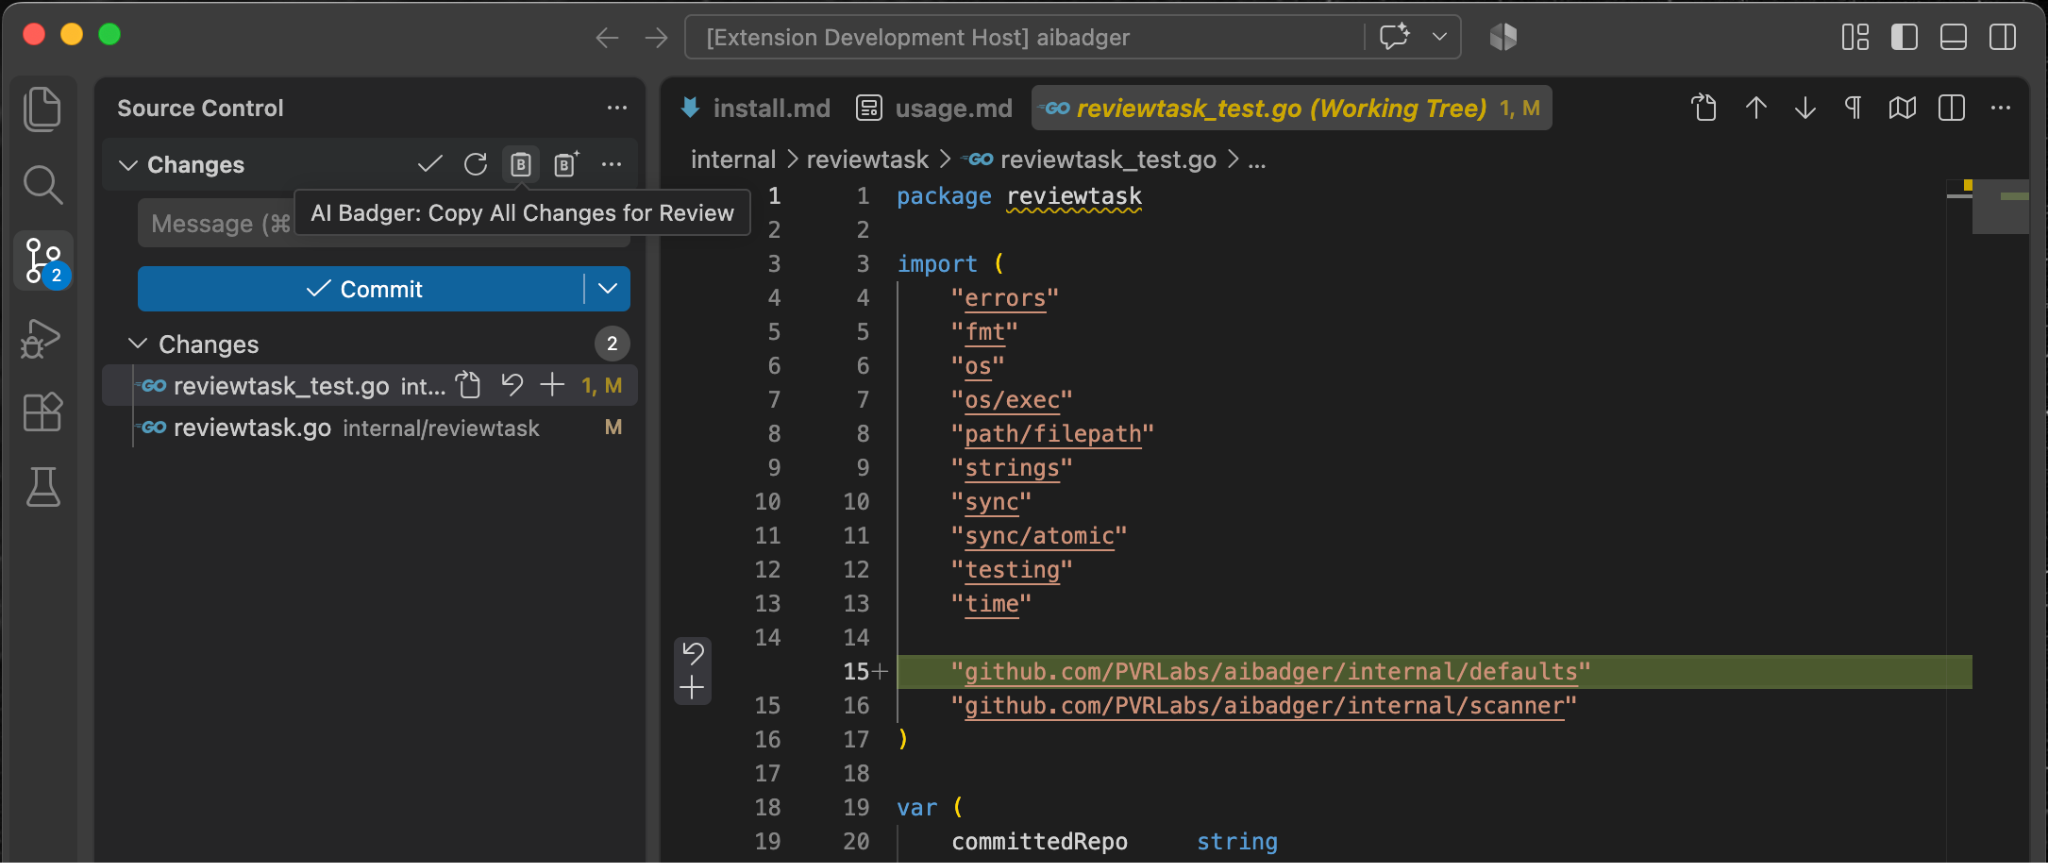Stage block plus icon next to line 15

(692, 688)
